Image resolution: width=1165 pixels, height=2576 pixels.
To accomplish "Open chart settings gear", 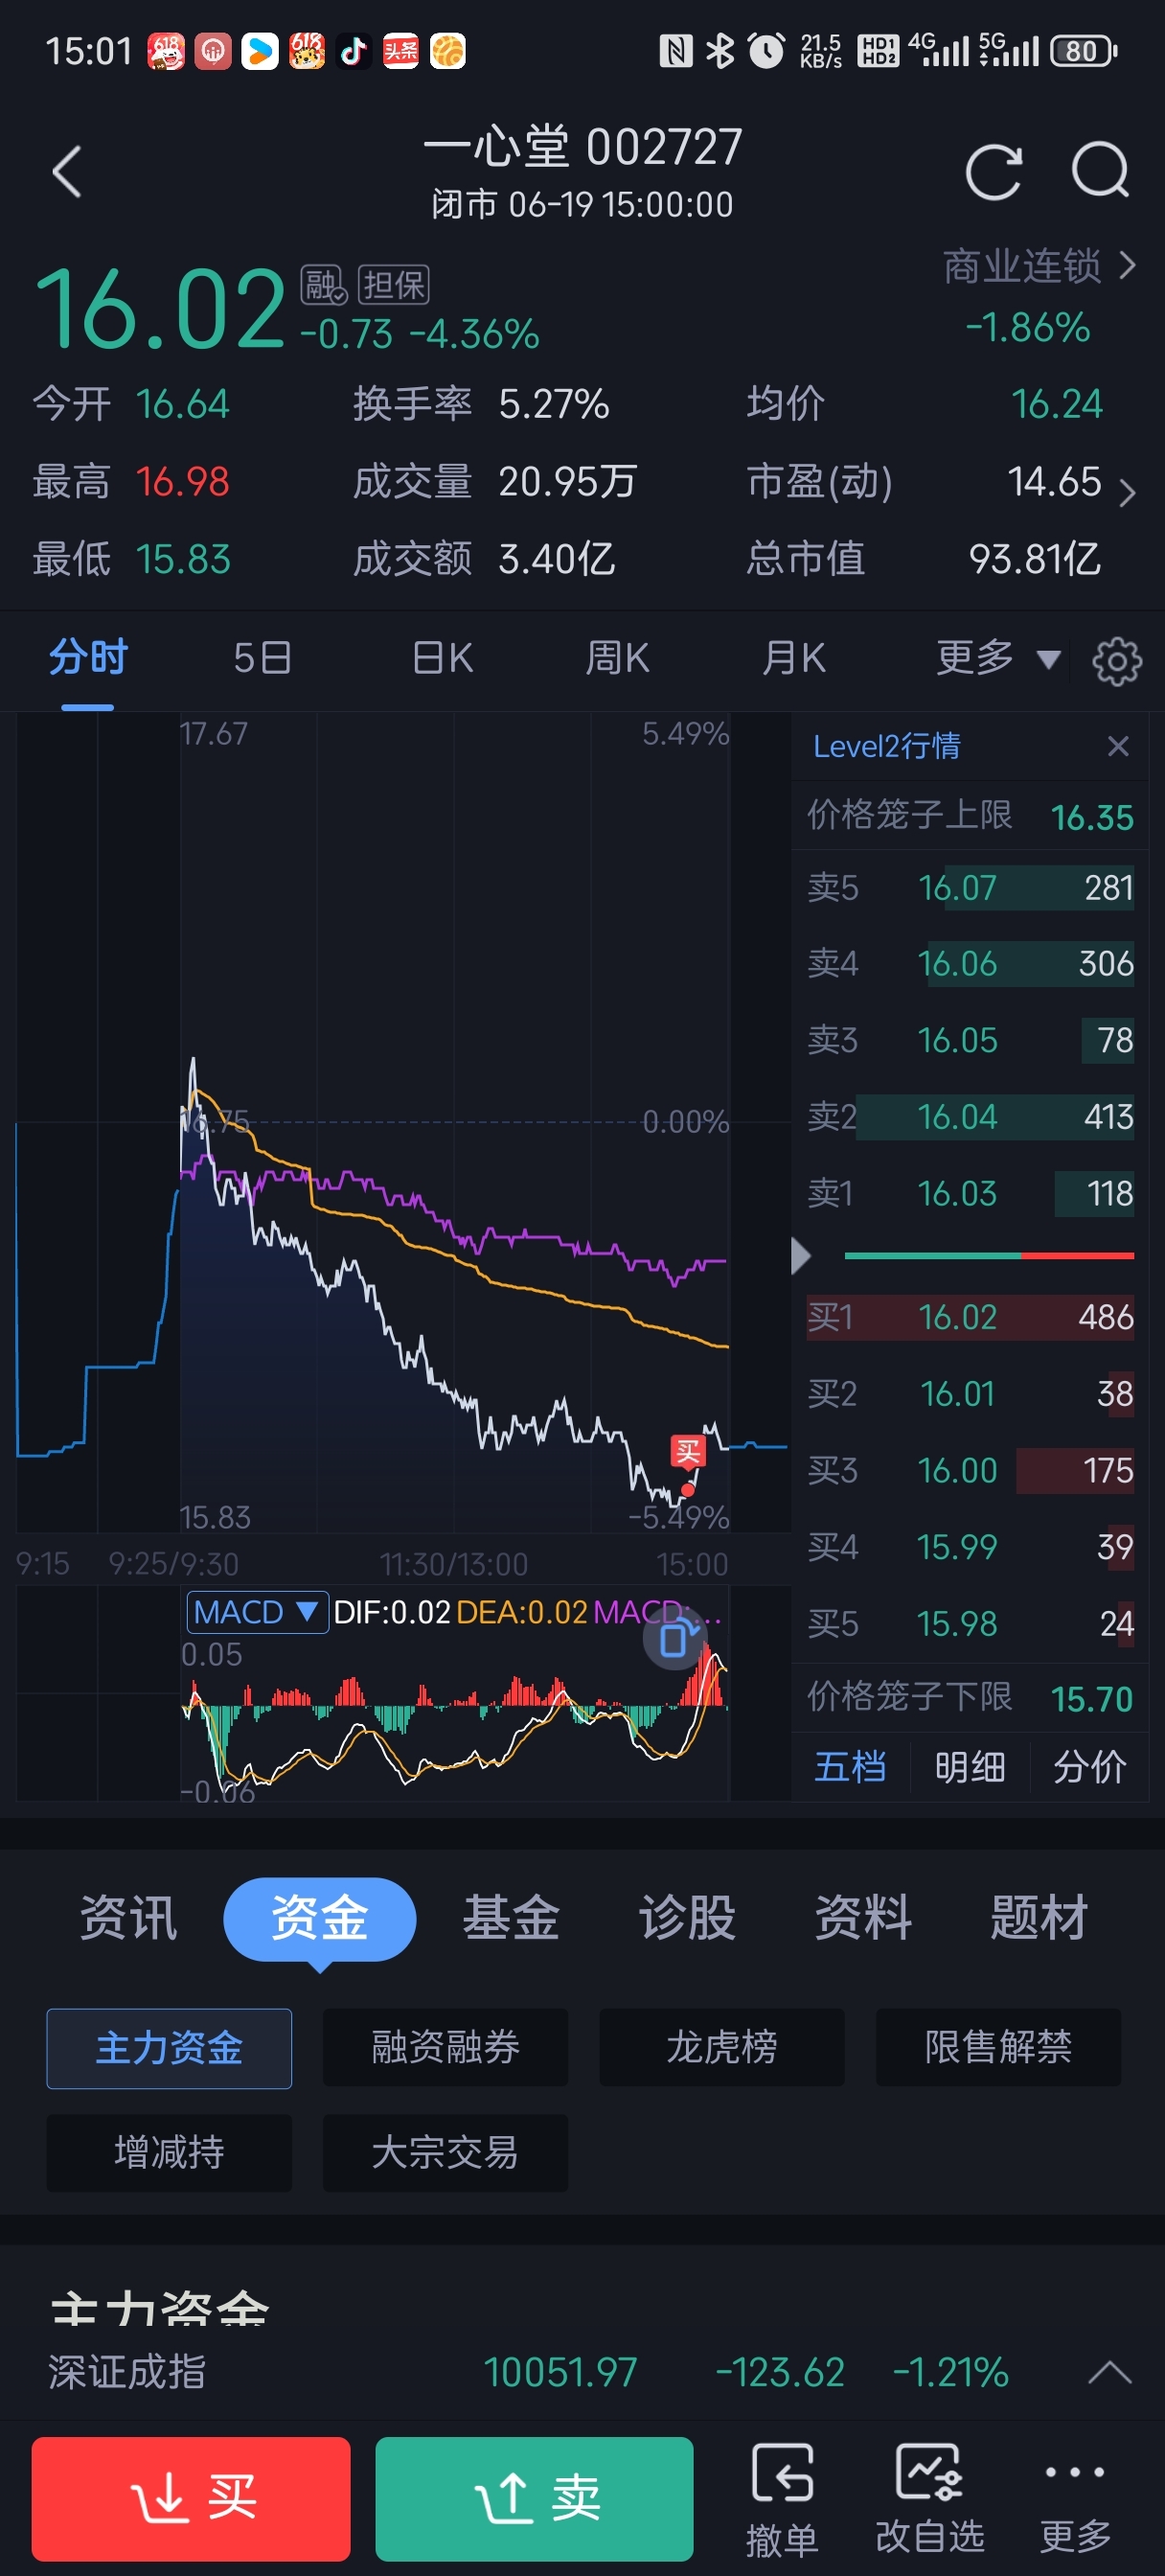I will 1116,661.
